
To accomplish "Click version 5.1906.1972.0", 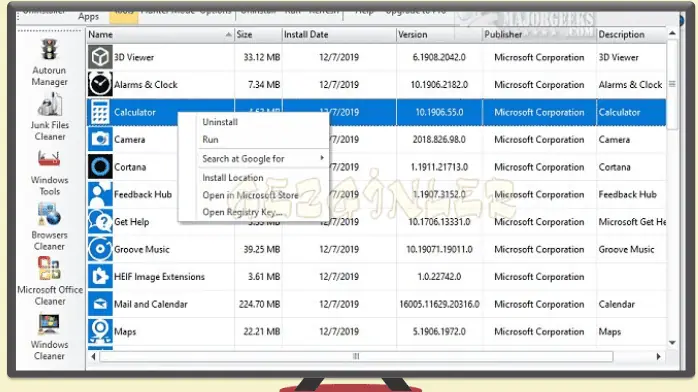I will click(x=439, y=332).
